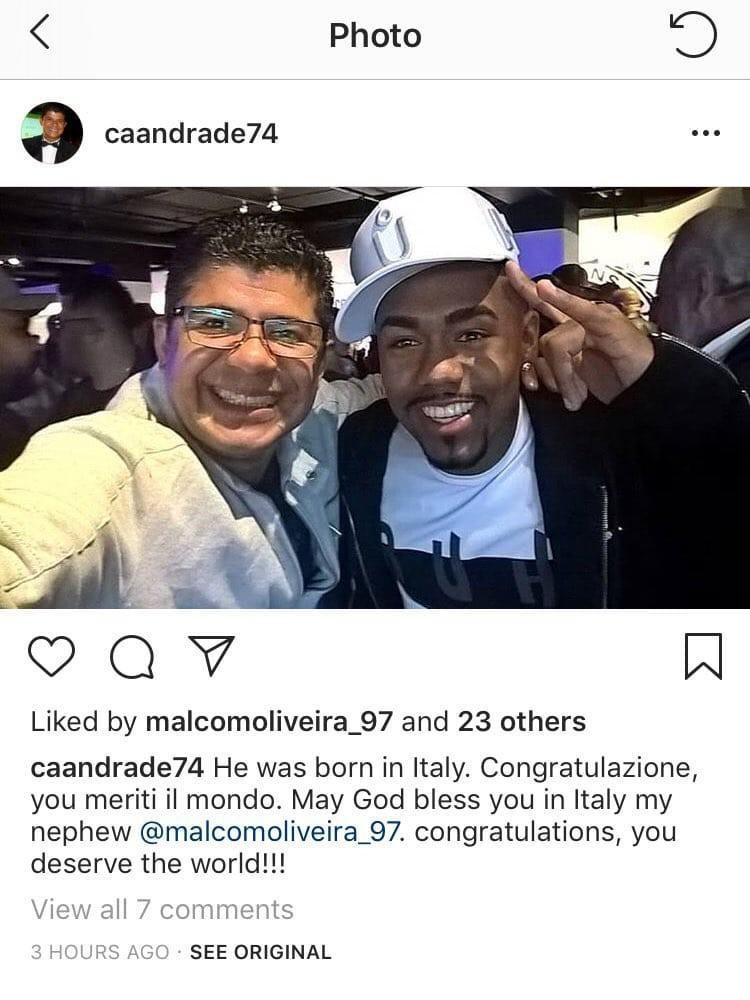Expand 'View all 7 comments'
This screenshot has height=1000, width=750.
coord(162,909)
